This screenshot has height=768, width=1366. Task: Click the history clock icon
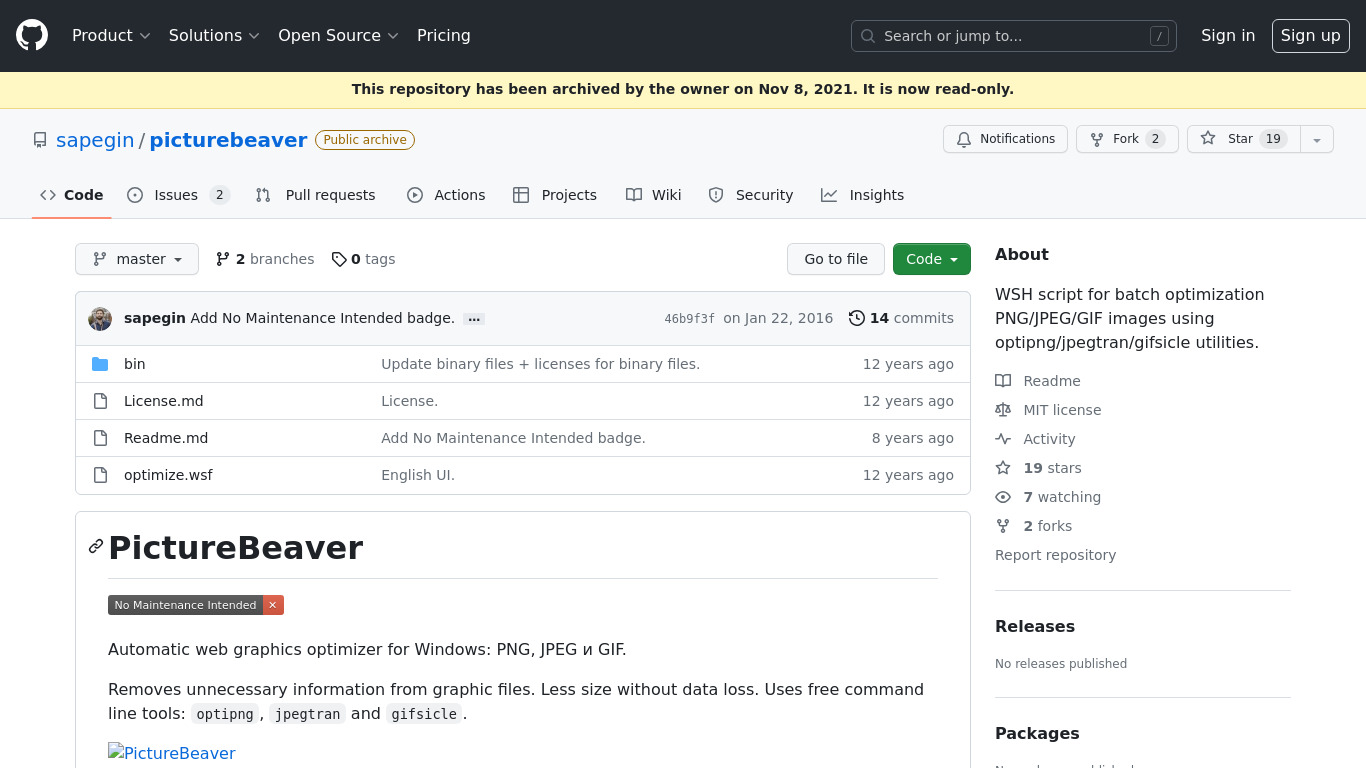click(857, 318)
